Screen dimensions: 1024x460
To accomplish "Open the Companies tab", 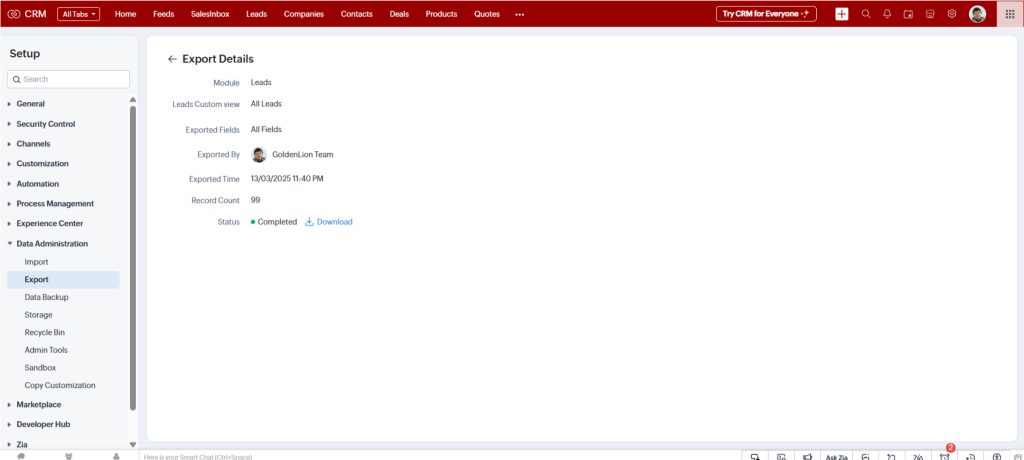I will (304, 14).
